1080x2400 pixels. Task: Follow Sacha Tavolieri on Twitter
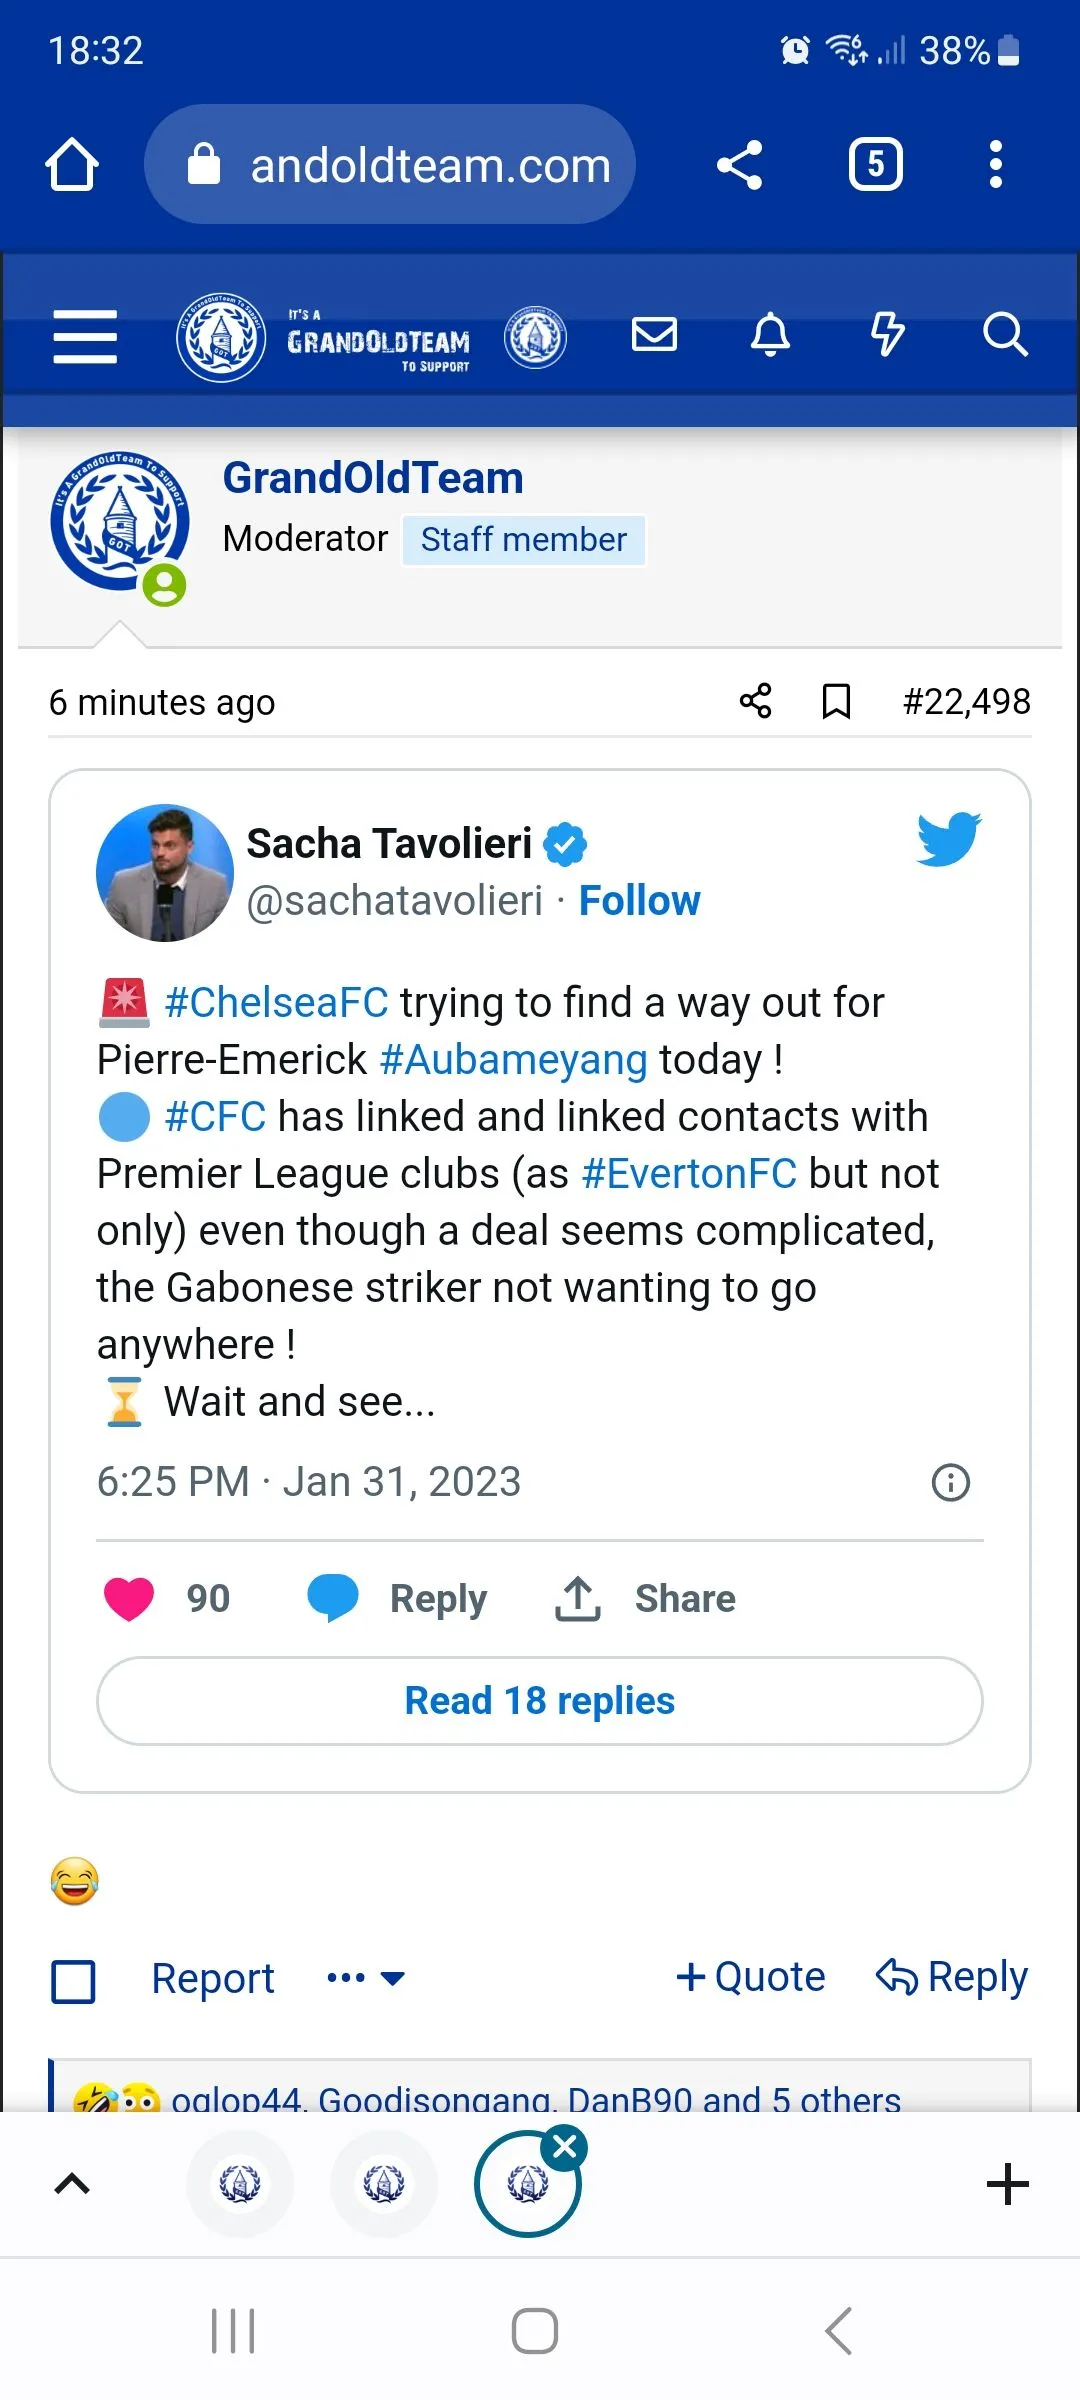tap(639, 901)
